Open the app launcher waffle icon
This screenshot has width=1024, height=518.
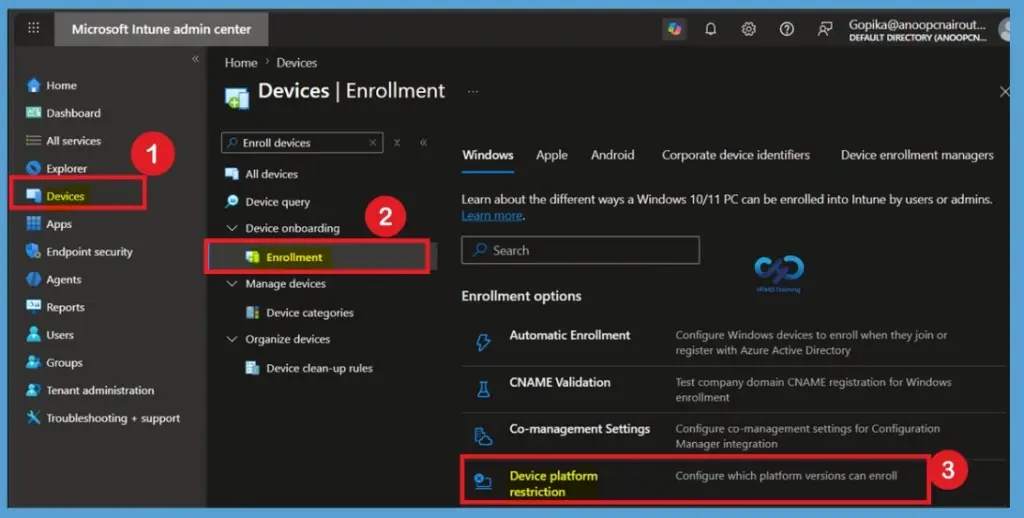[x=33, y=27]
